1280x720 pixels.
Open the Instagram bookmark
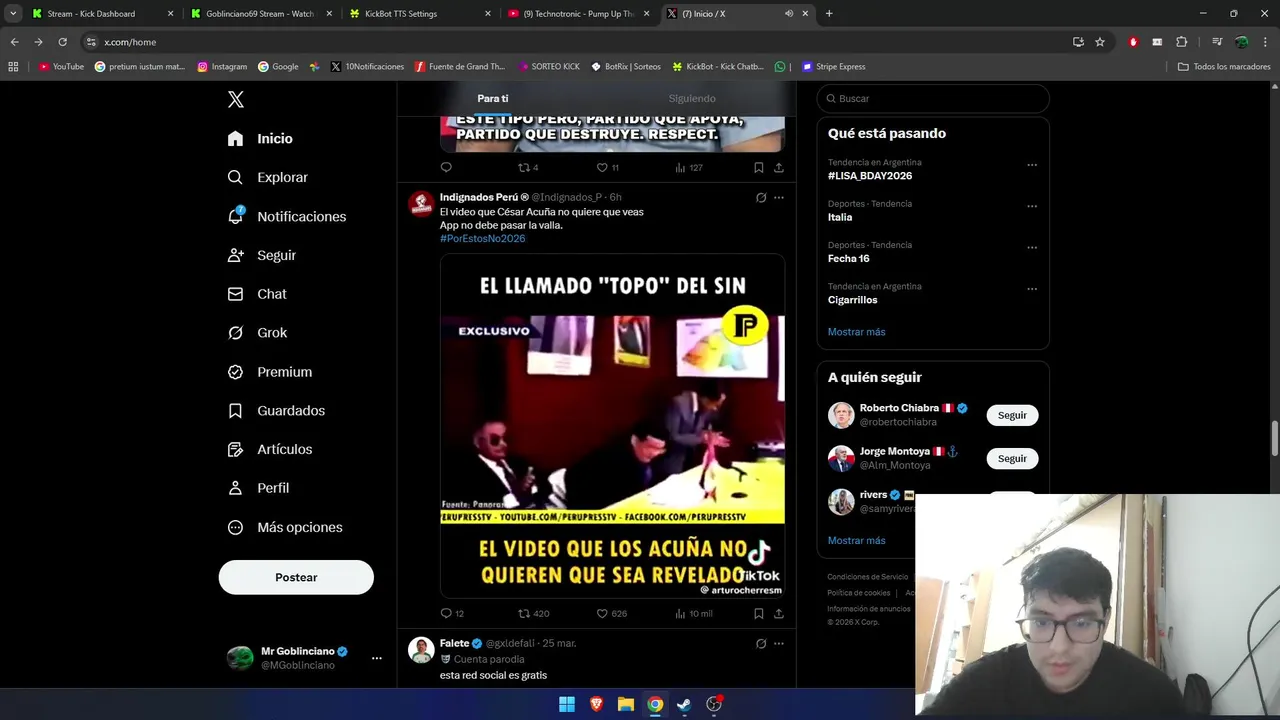pos(222,67)
